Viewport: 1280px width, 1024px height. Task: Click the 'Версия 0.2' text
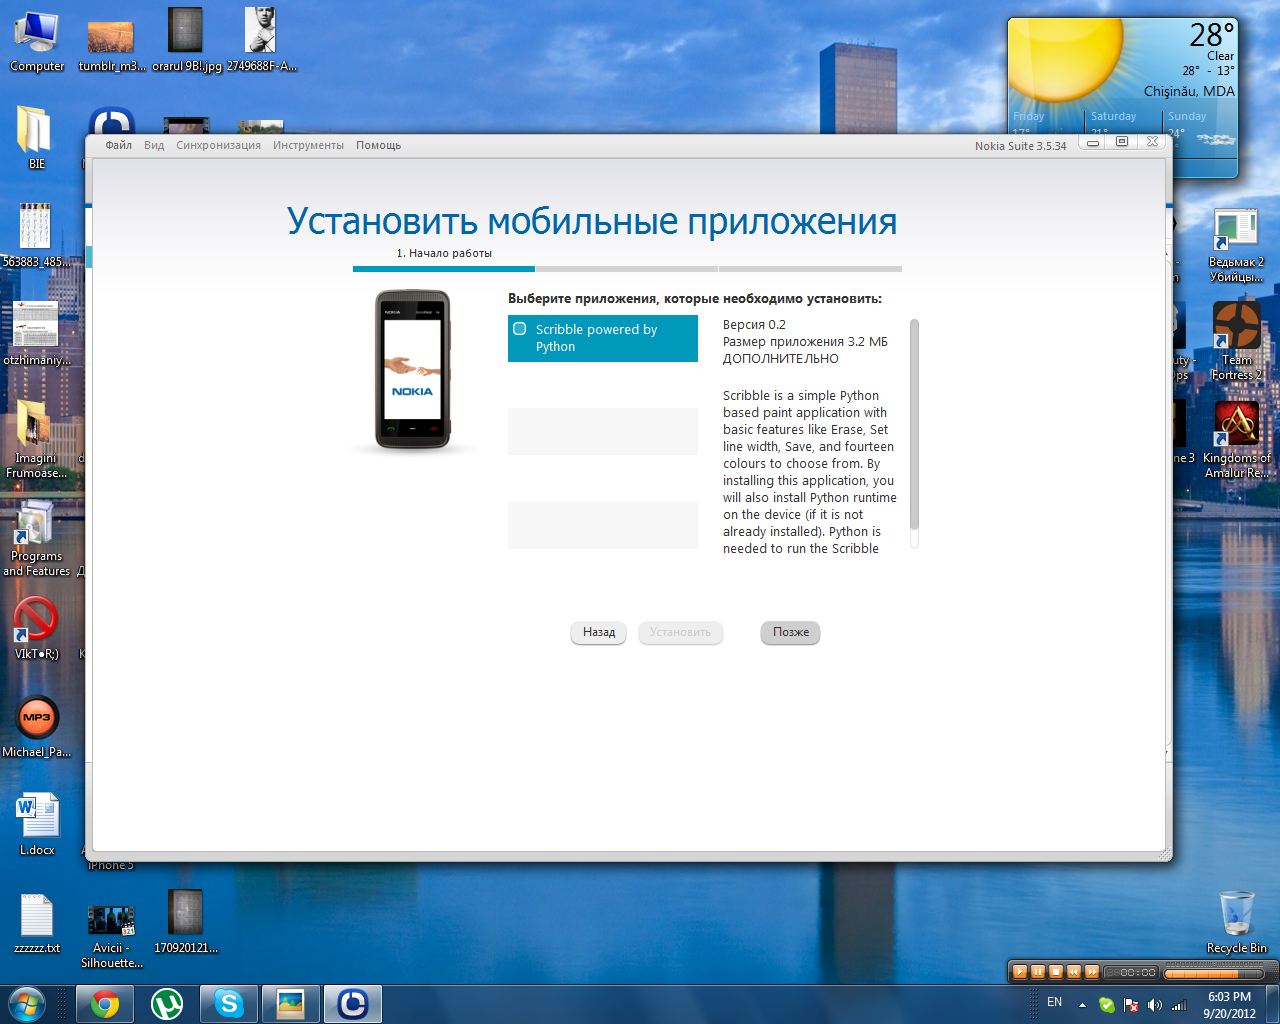(754, 325)
